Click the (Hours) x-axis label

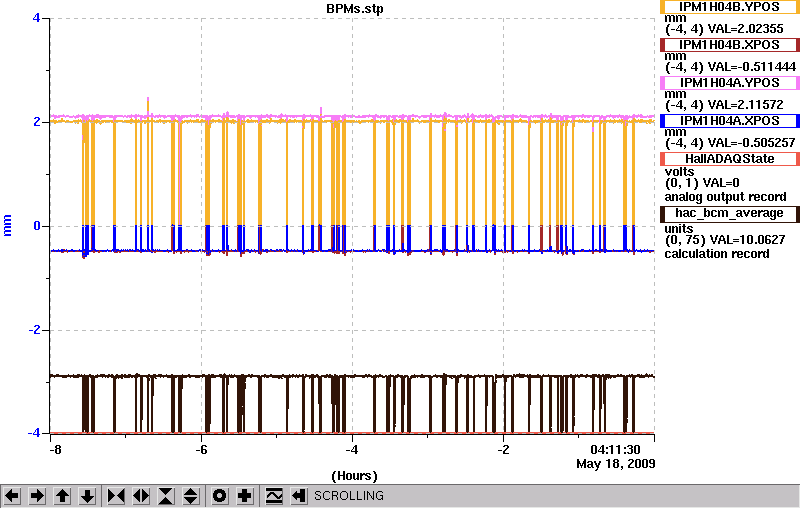[355, 476]
